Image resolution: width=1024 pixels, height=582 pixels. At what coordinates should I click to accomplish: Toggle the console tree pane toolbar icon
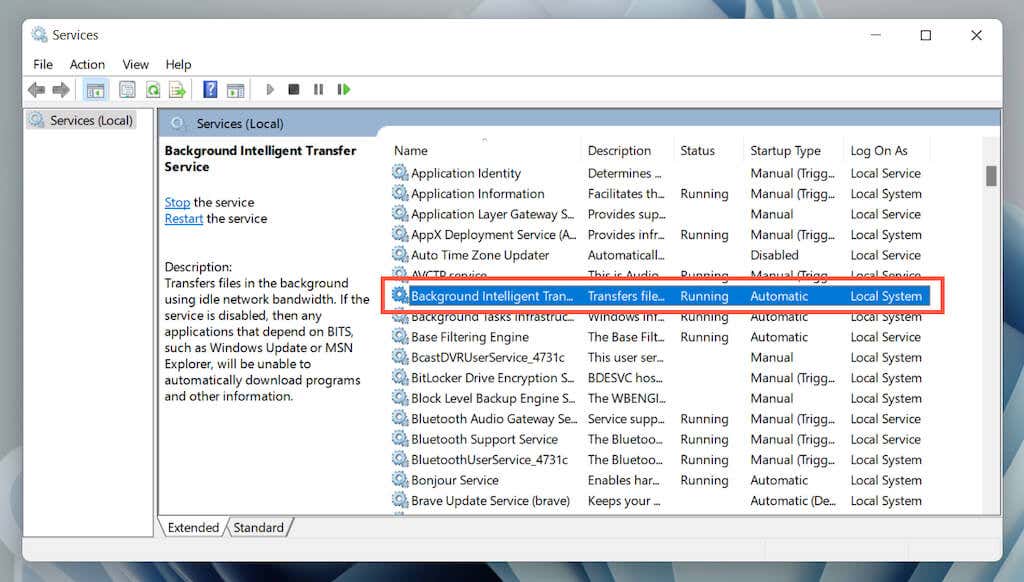95,89
